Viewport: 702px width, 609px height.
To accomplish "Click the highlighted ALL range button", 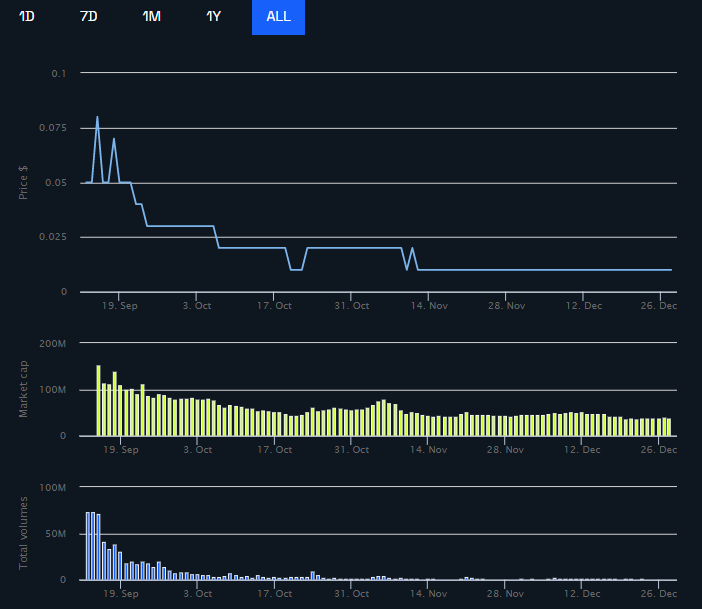I will click(x=278, y=17).
